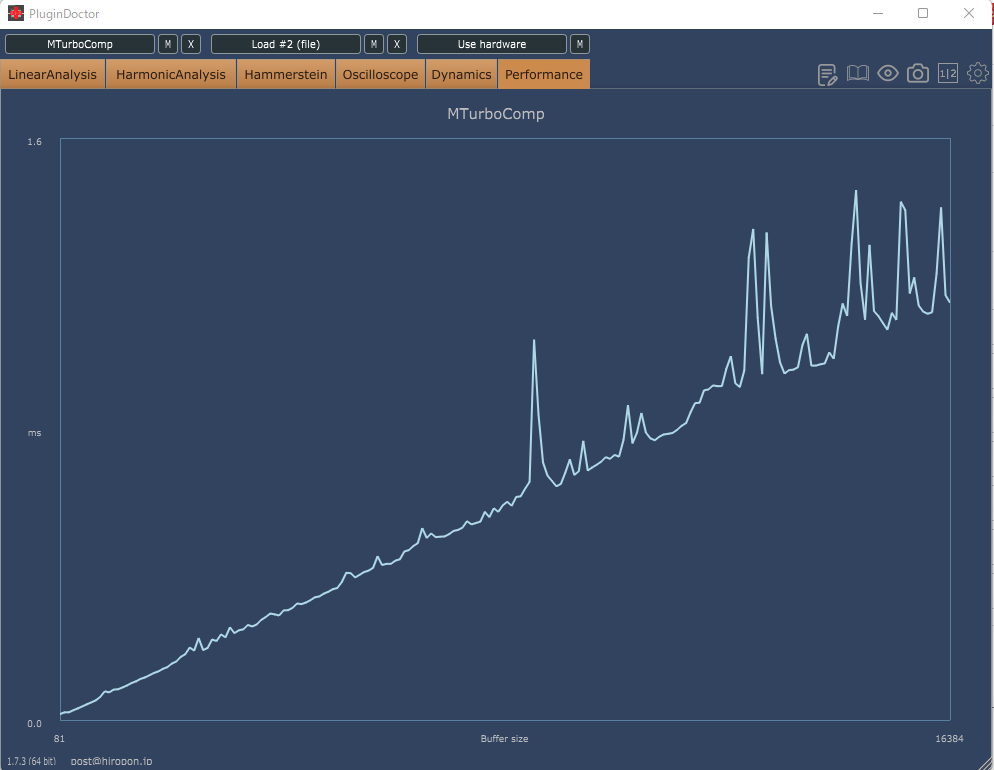Click the tallest peak in performance graph

856,191
